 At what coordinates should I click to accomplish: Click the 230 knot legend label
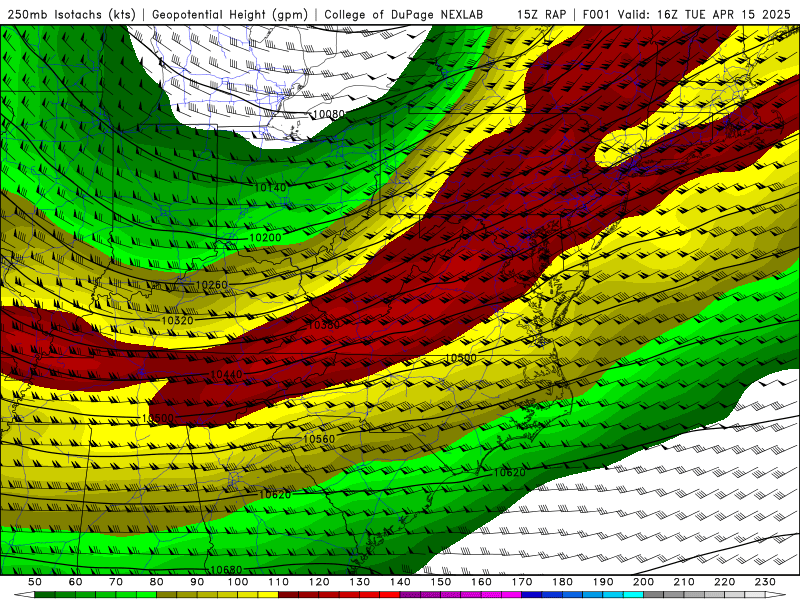coord(765,582)
